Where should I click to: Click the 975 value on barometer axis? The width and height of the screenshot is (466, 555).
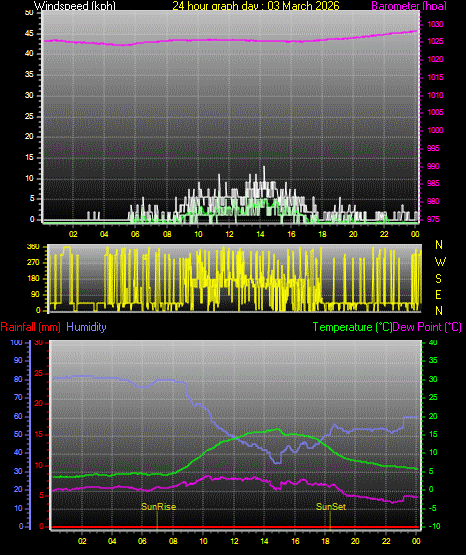coord(433,219)
